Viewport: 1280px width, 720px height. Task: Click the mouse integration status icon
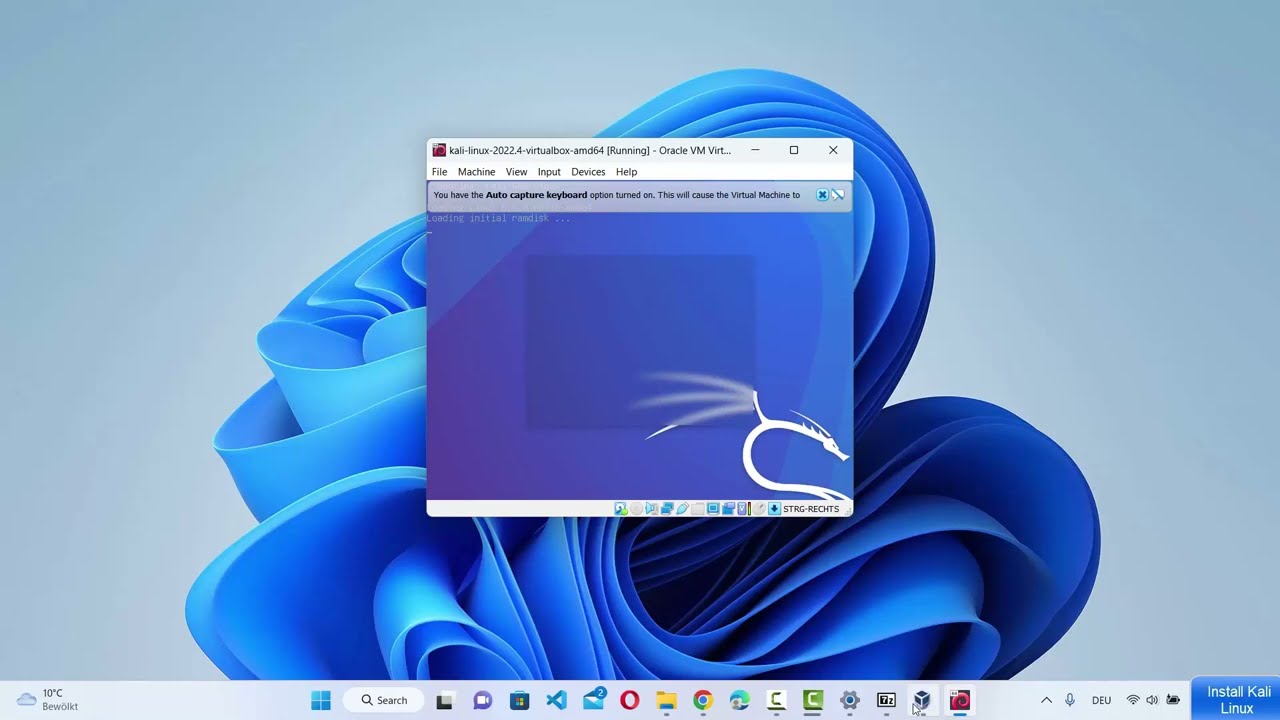758,509
